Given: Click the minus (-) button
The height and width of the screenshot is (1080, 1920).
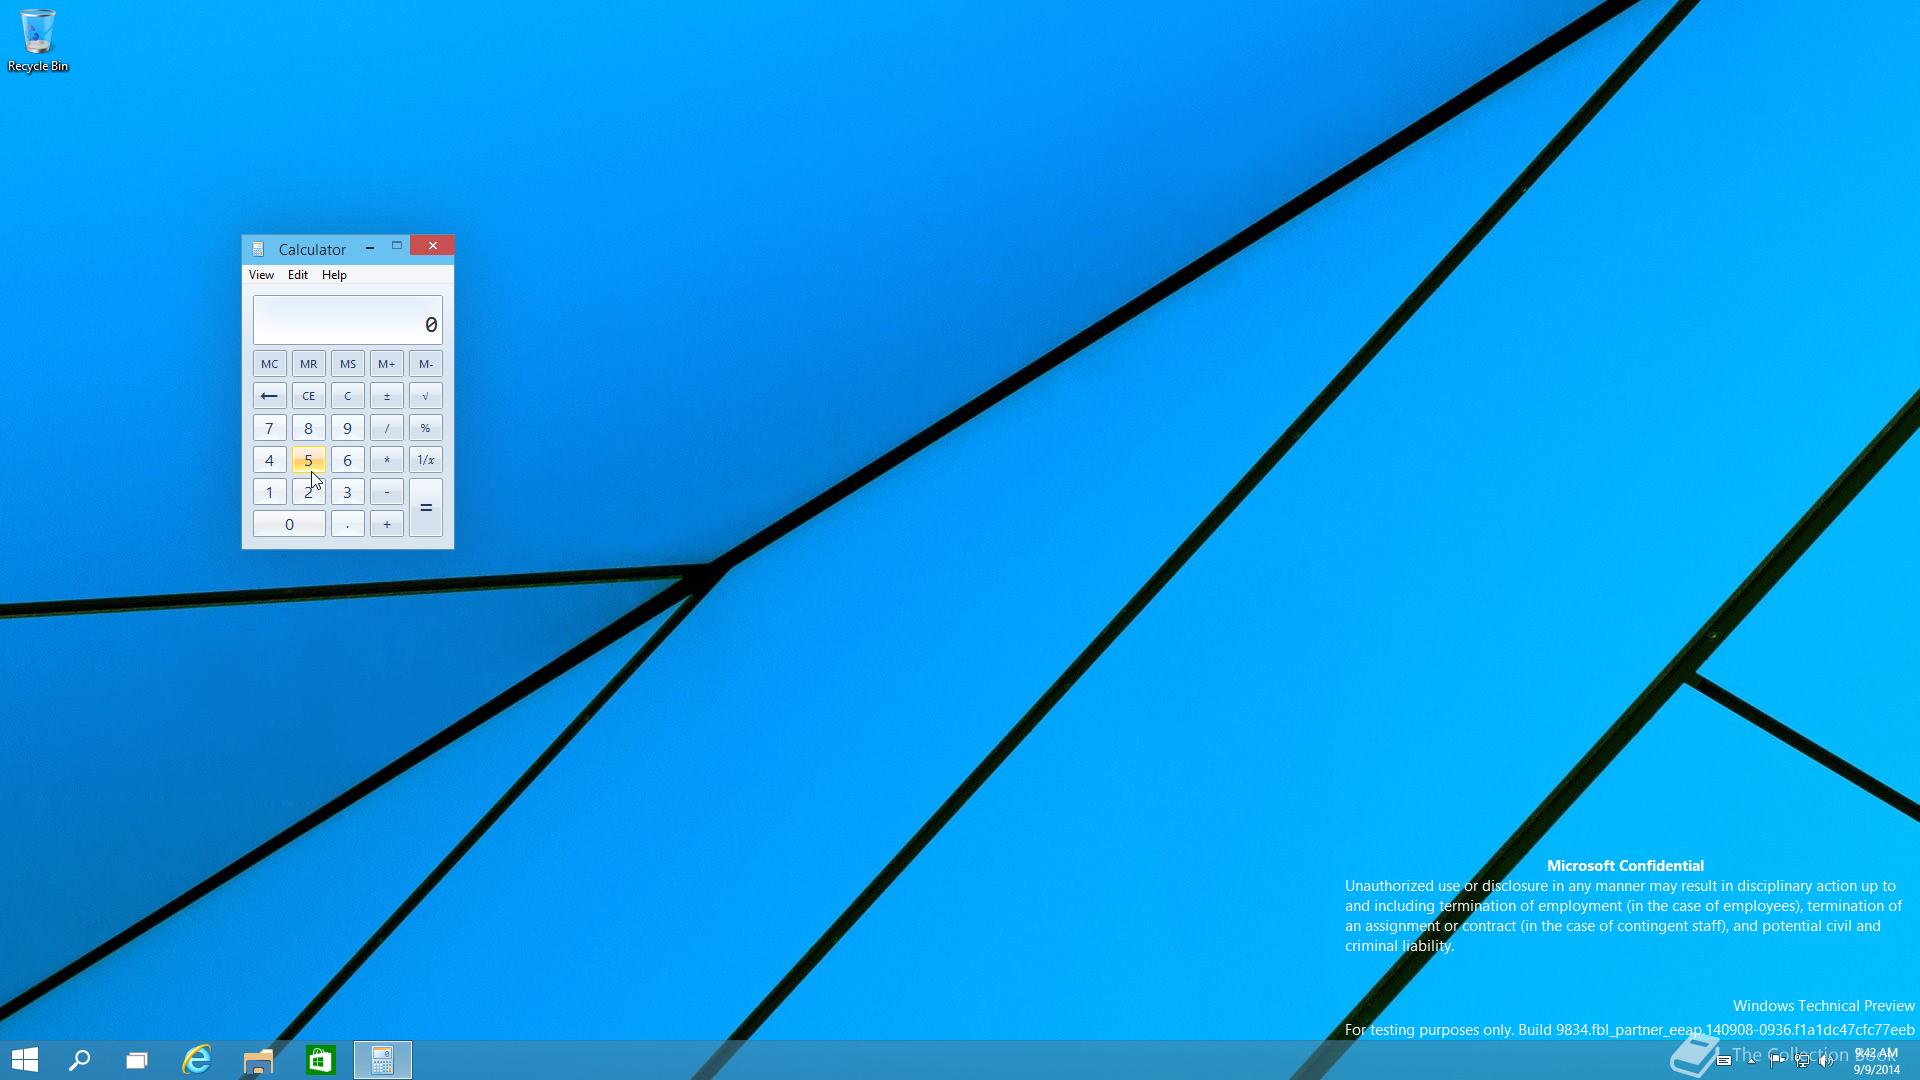Looking at the screenshot, I should coord(386,492).
